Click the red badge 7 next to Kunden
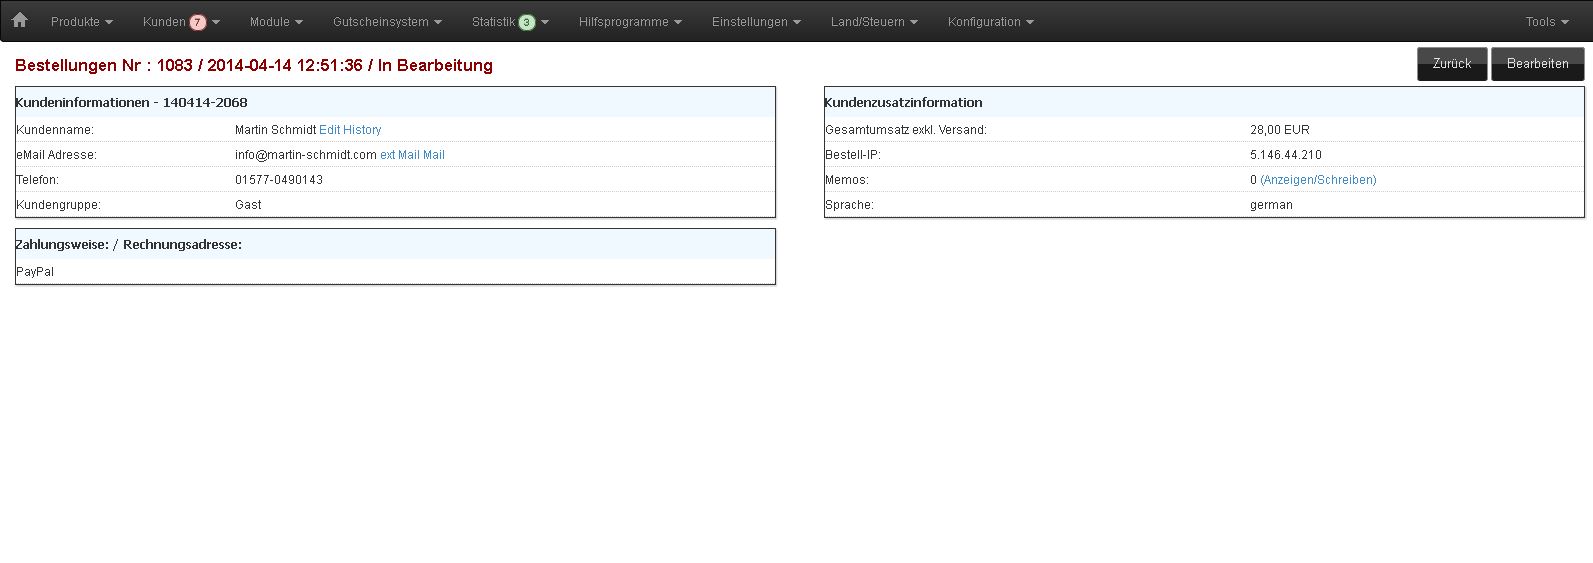1593x563 pixels. tap(198, 22)
